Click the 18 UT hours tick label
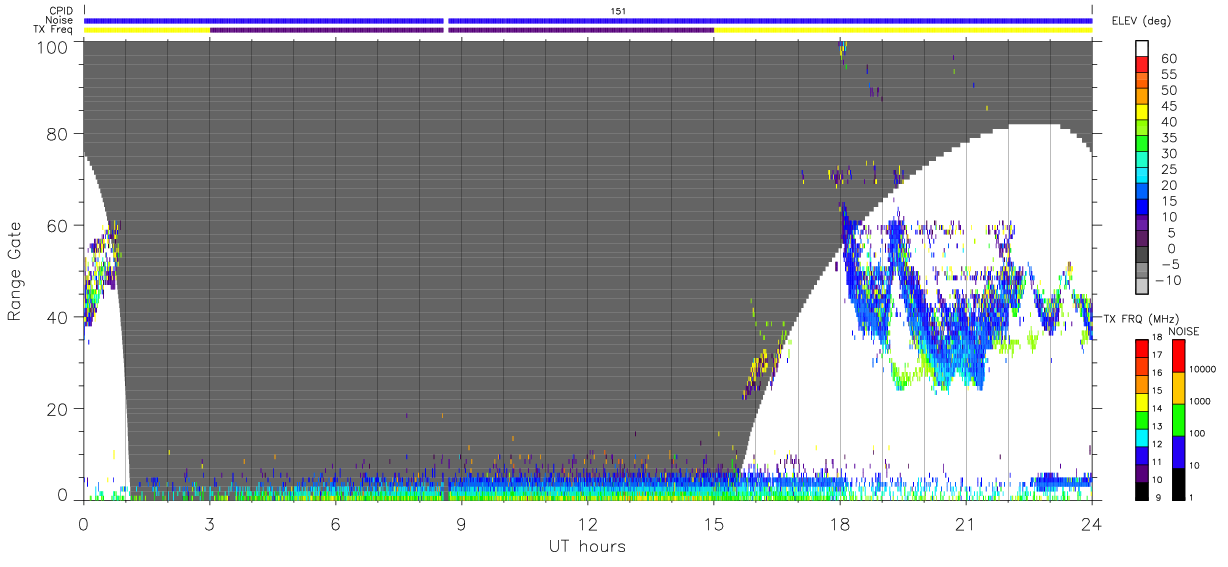The height and width of the screenshot is (567, 1228). (840, 525)
